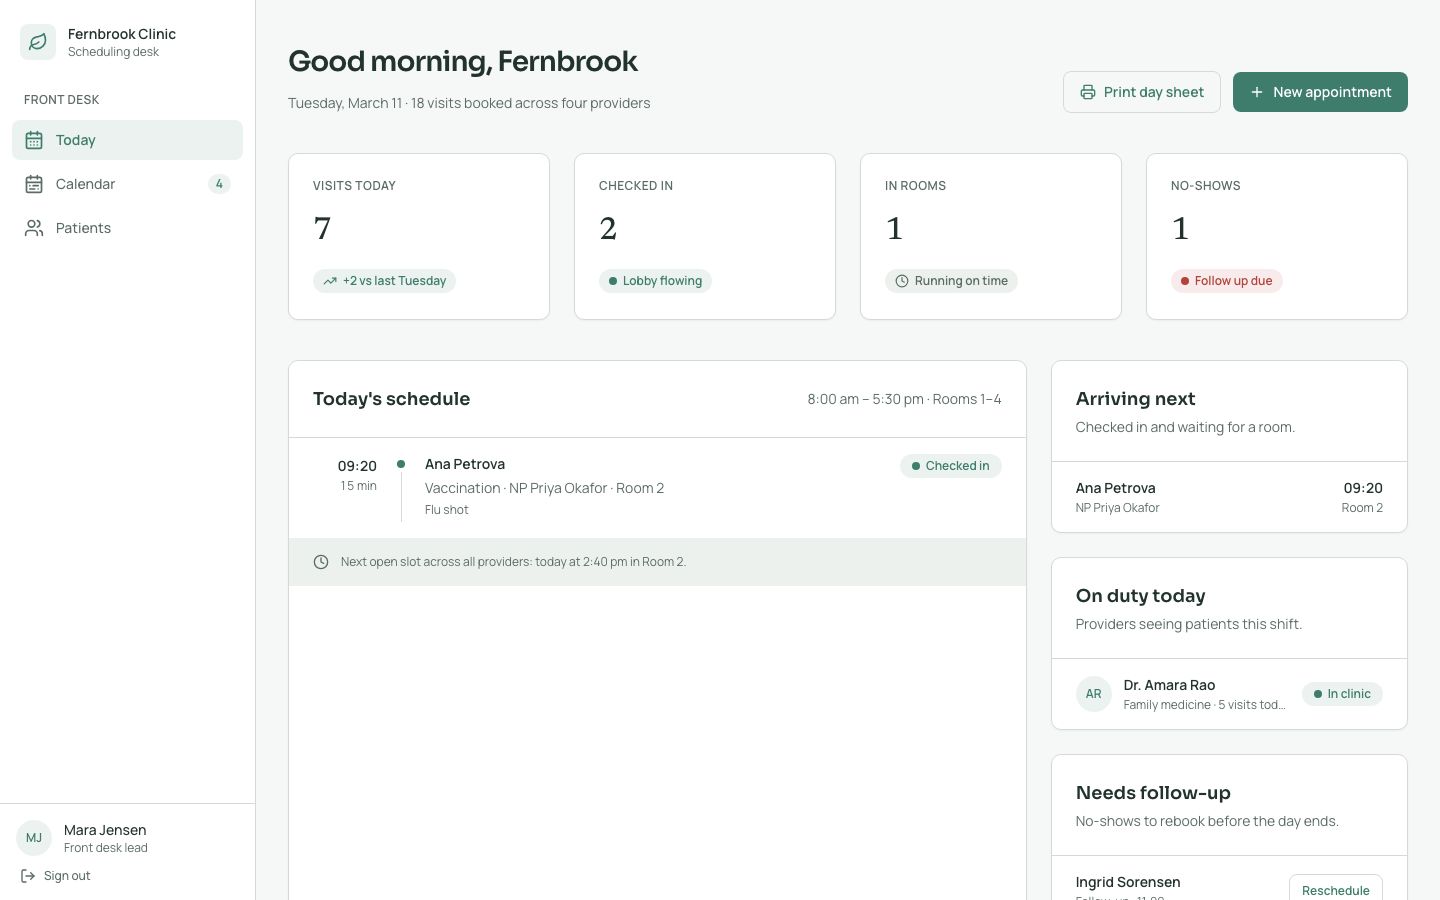Image resolution: width=1440 pixels, height=900 pixels.
Task: Click the Today's schedule heading
Action: coord(391,399)
